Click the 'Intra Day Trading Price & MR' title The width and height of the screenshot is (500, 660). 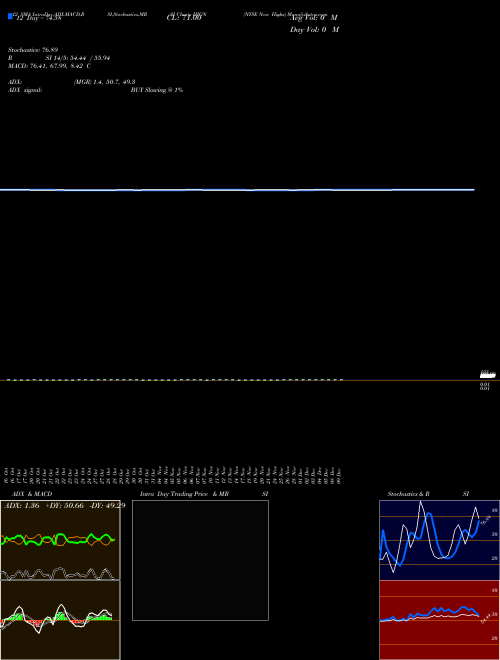point(184,494)
